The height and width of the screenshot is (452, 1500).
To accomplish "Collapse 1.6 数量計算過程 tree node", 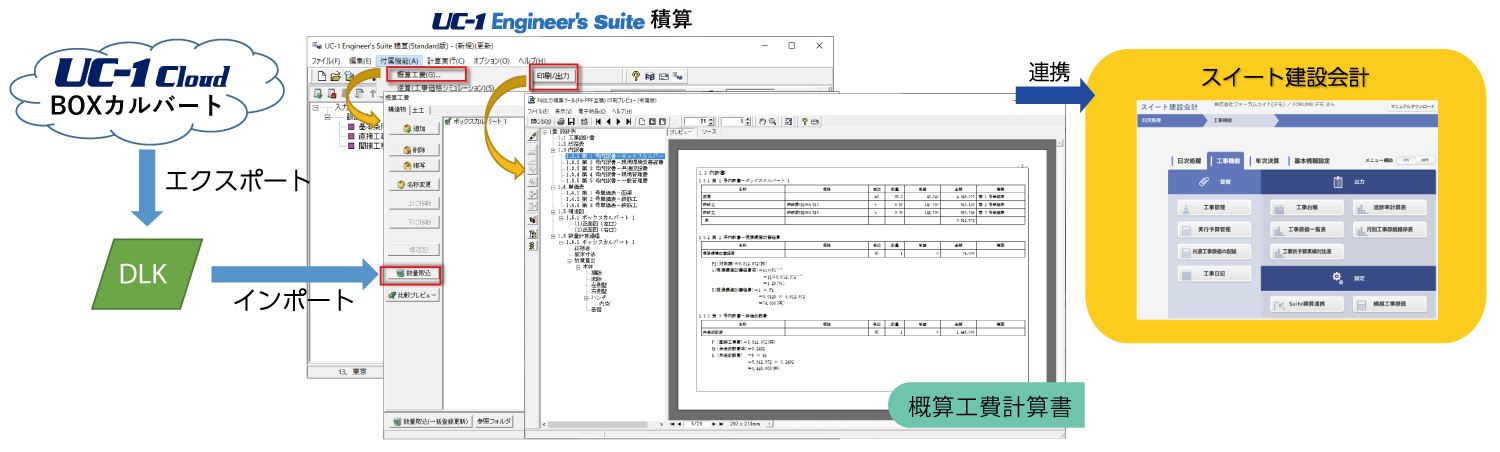I will coord(553,236).
